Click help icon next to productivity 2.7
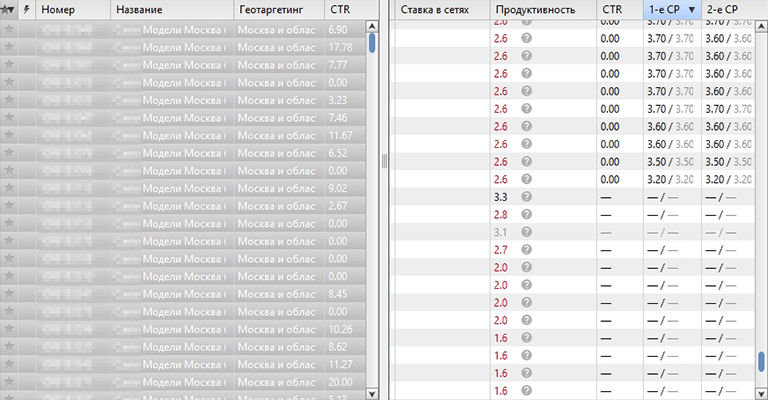The image size is (768, 400). pos(527,250)
